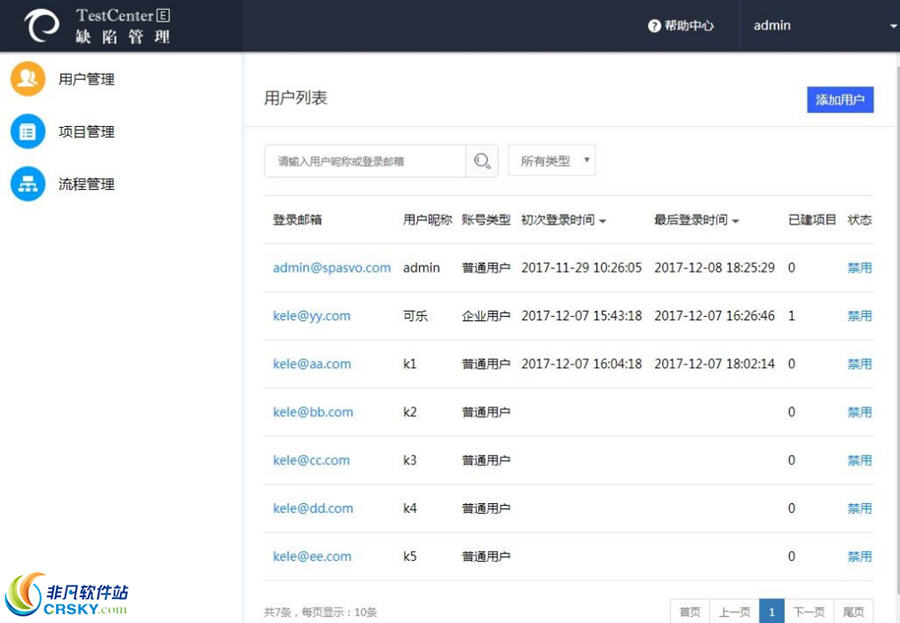Click the 项目管理 sidebar icon

[27, 131]
